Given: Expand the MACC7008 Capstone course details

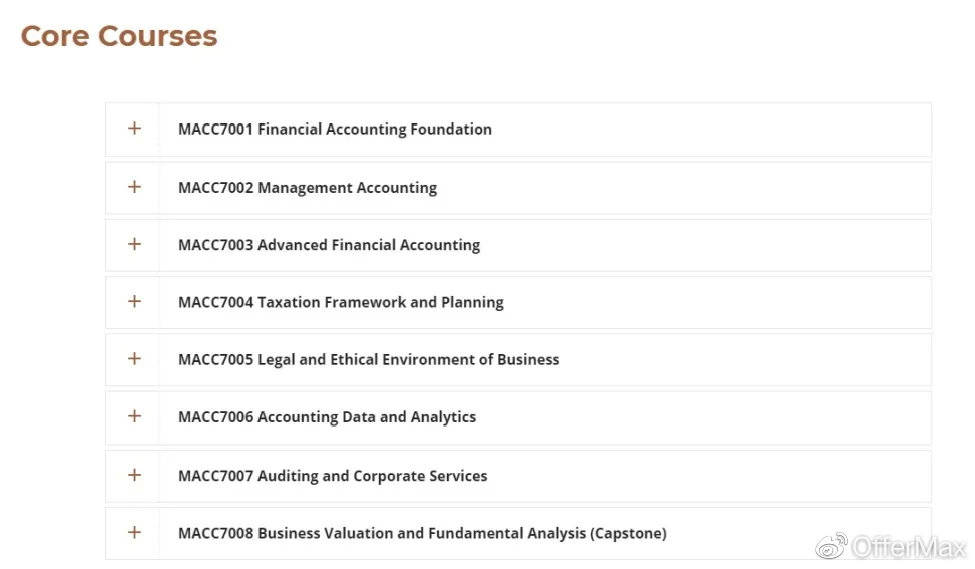Looking at the screenshot, I should 134,532.
